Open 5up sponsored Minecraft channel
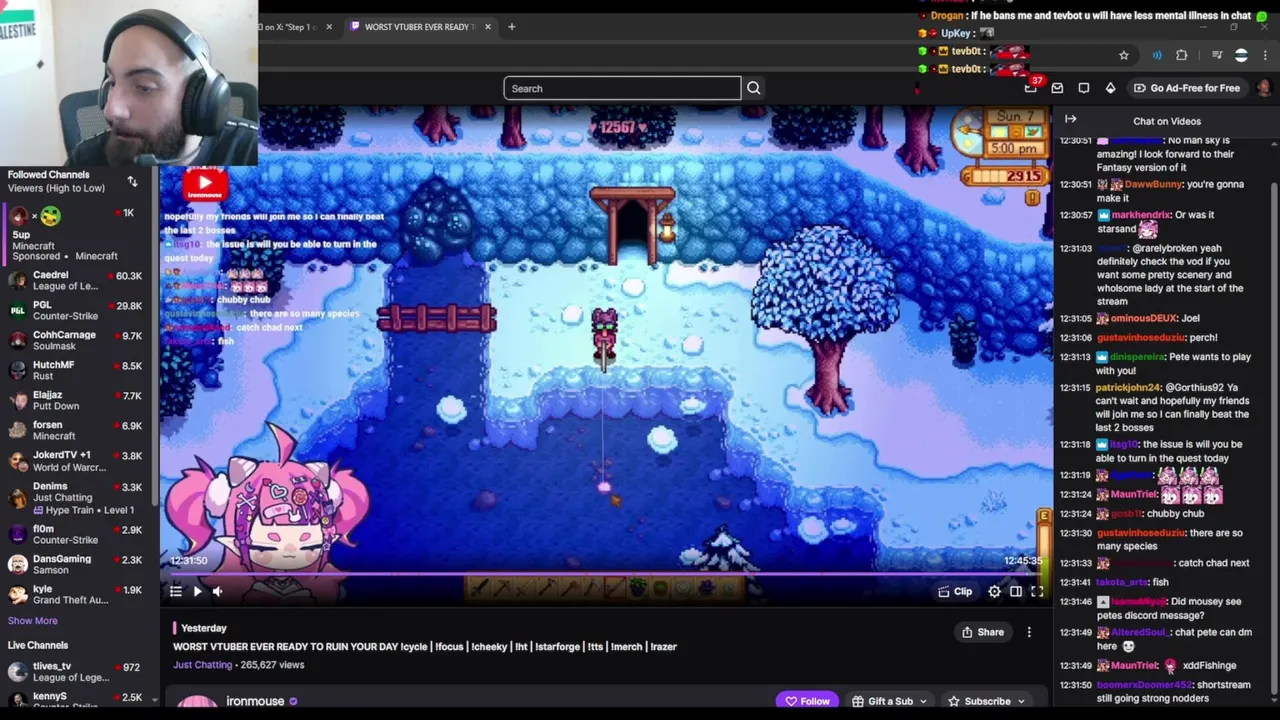This screenshot has height=720, width=1280. 77,233
